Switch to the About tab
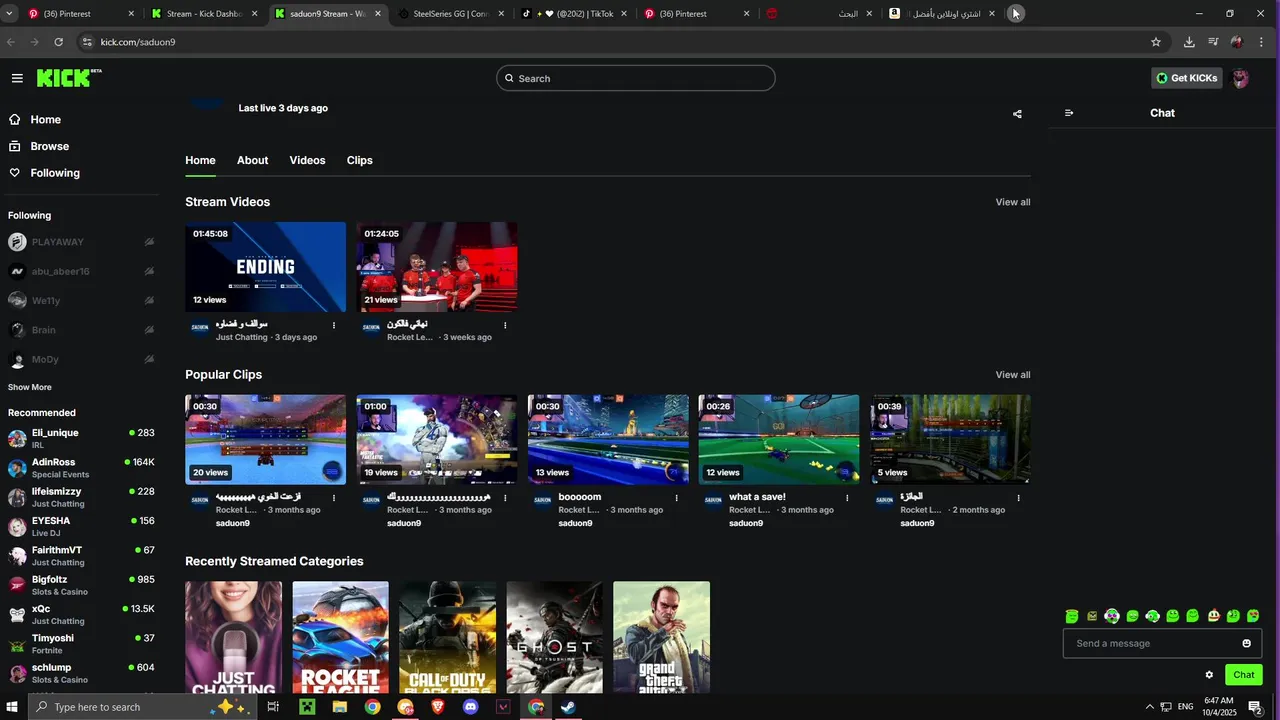This screenshot has width=1280, height=720. pyautogui.click(x=252, y=160)
